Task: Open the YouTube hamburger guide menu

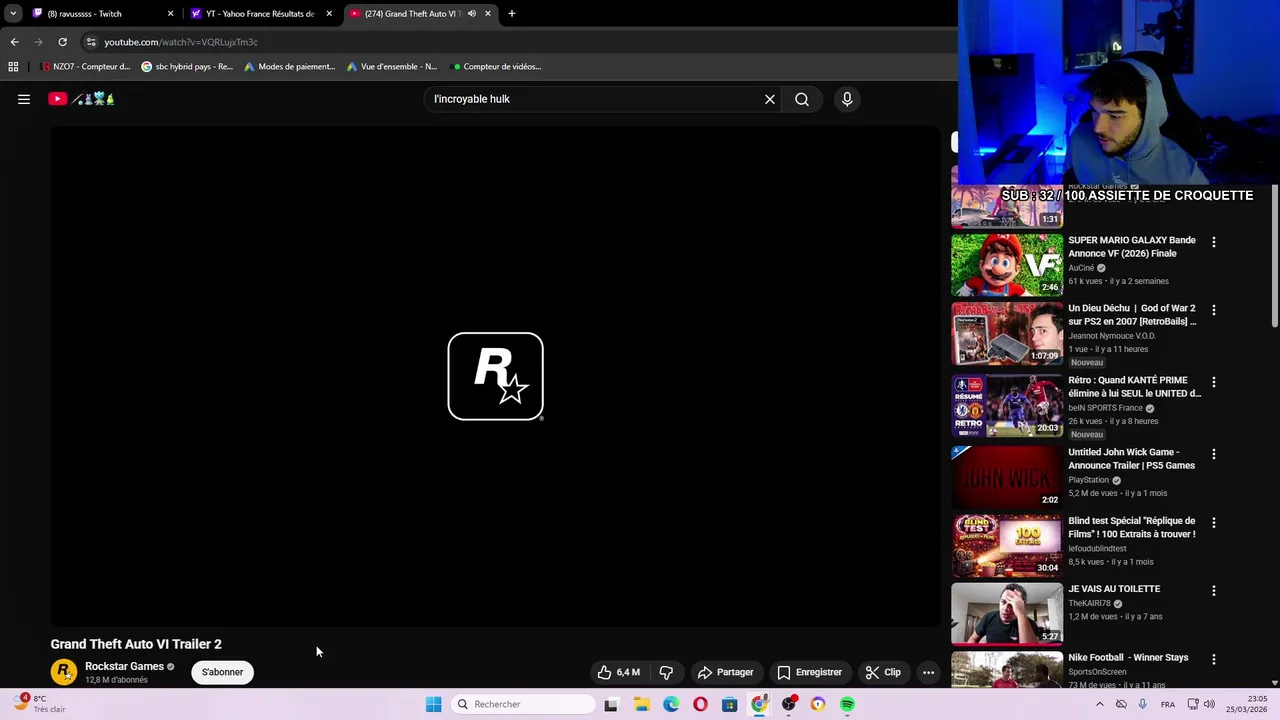Action: coord(24,99)
